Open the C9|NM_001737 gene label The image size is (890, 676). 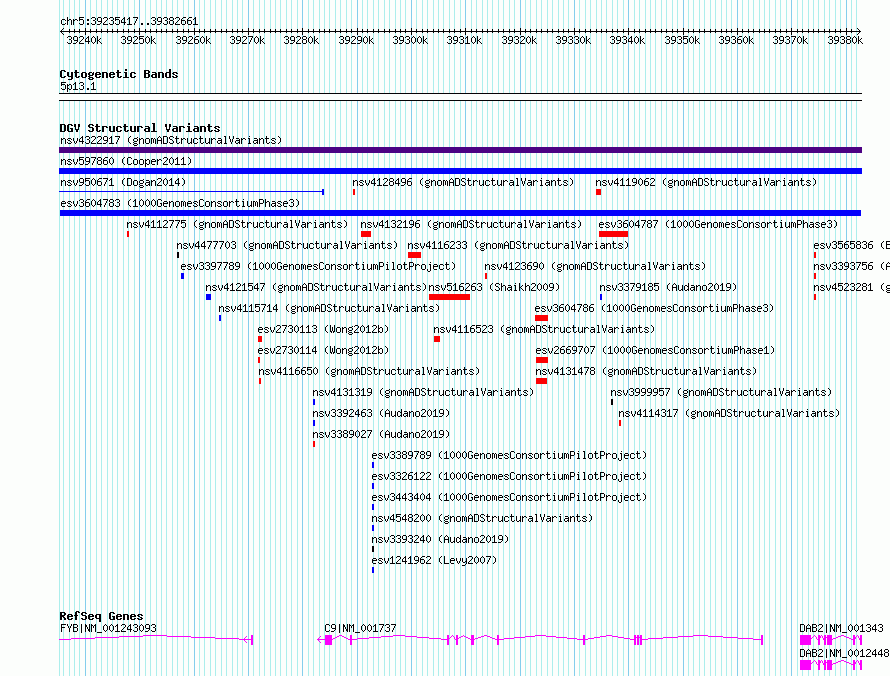[360, 628]
